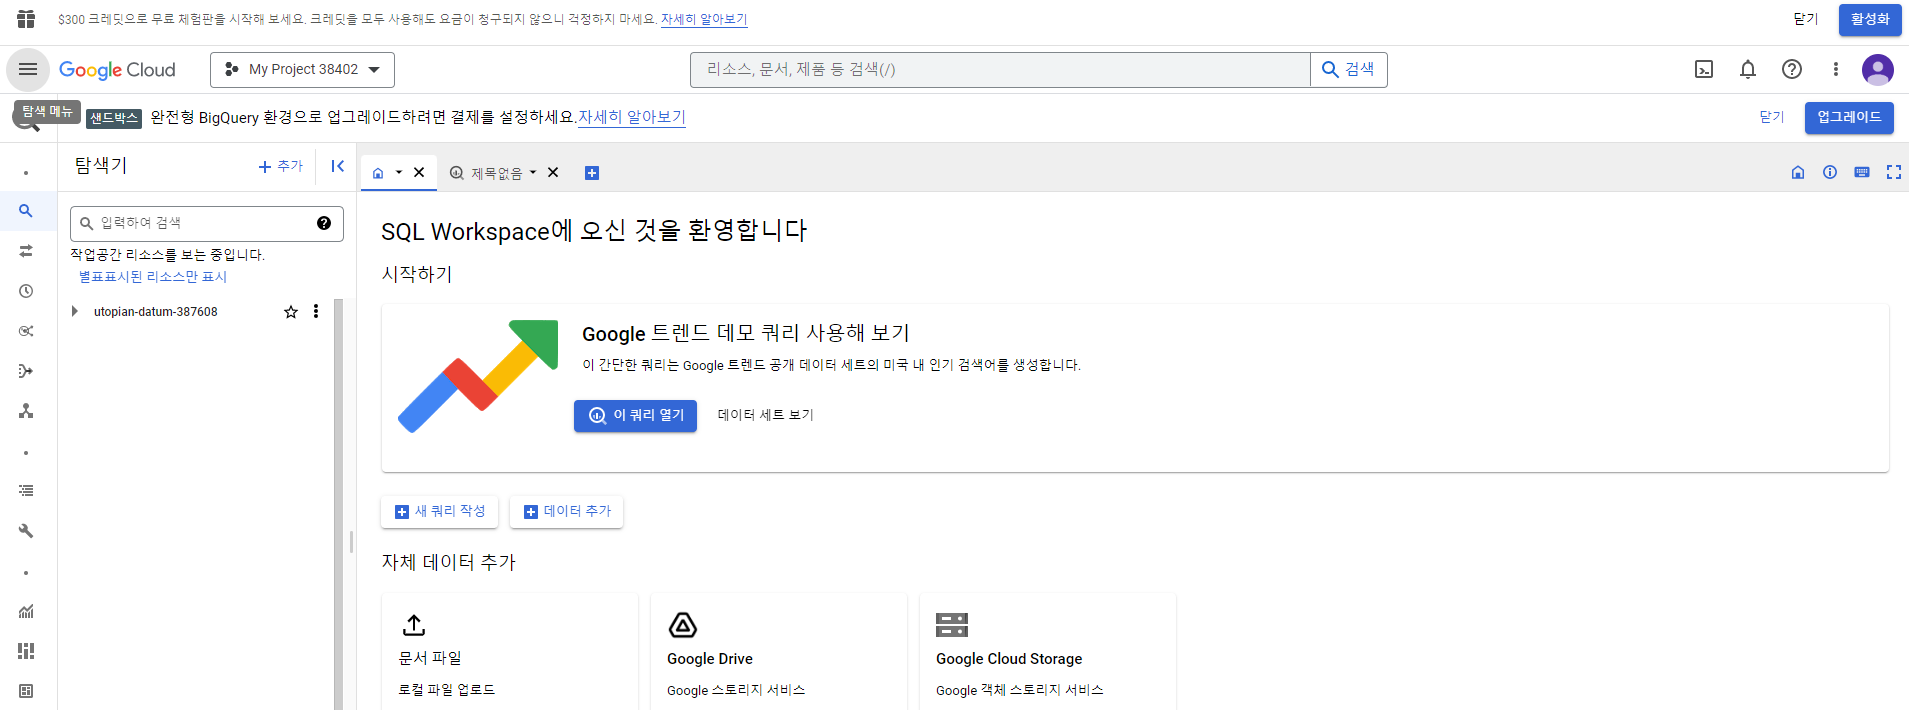
Task: Close the 제목없음 tab
Action: tap(553, 172)
